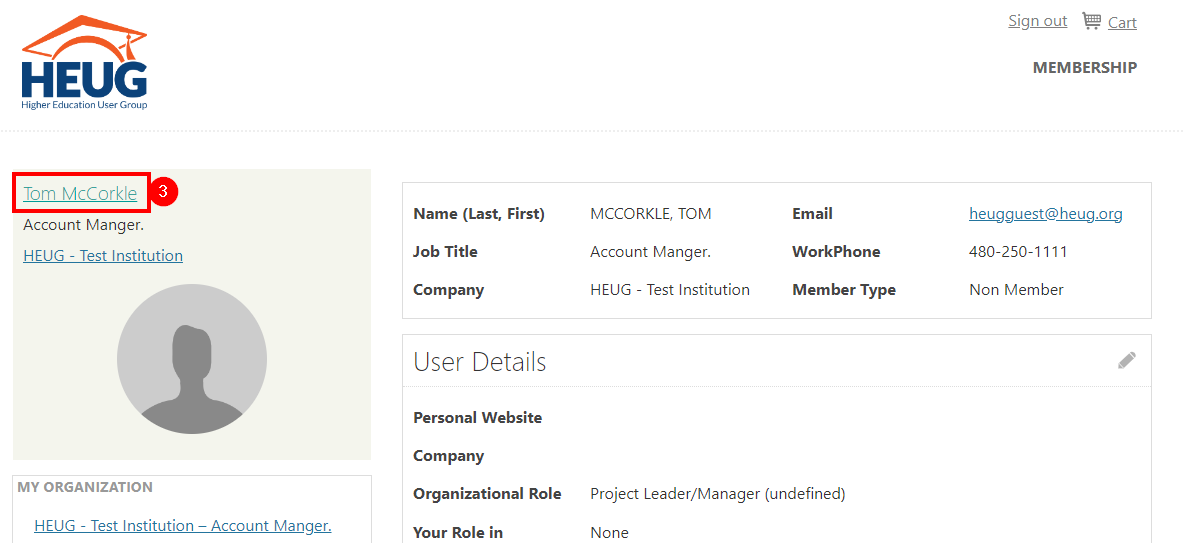Select Project Leader/Manager (undefined) value
Image resolution: width=1183 pixels, height=543 pixels.
717,495
